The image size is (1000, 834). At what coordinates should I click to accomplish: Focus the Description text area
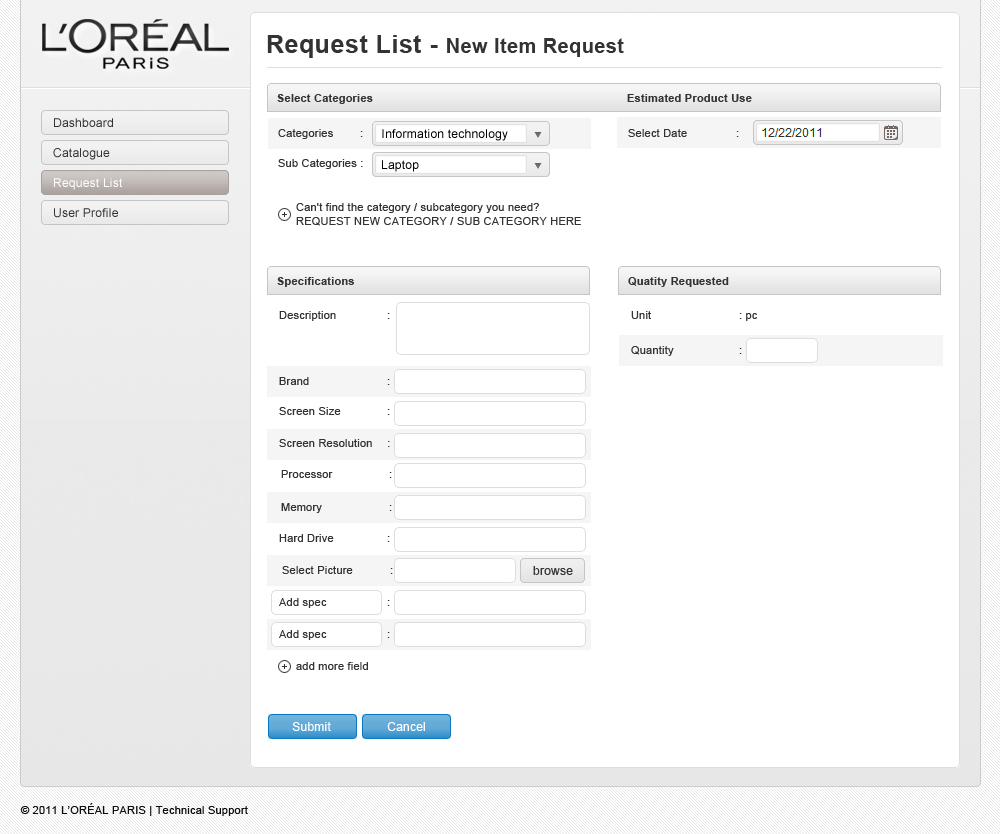click(x=493, y=329)
